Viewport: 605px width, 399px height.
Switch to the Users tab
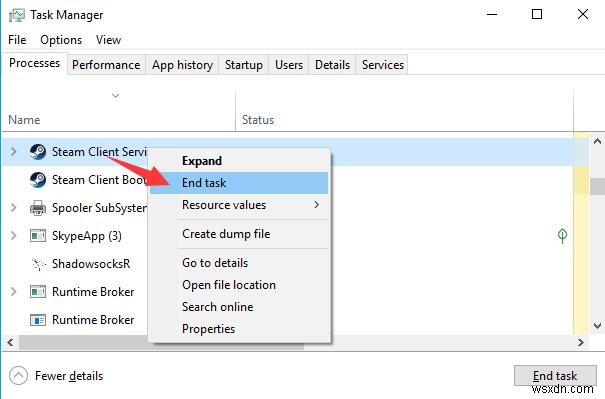pos(289,65)
